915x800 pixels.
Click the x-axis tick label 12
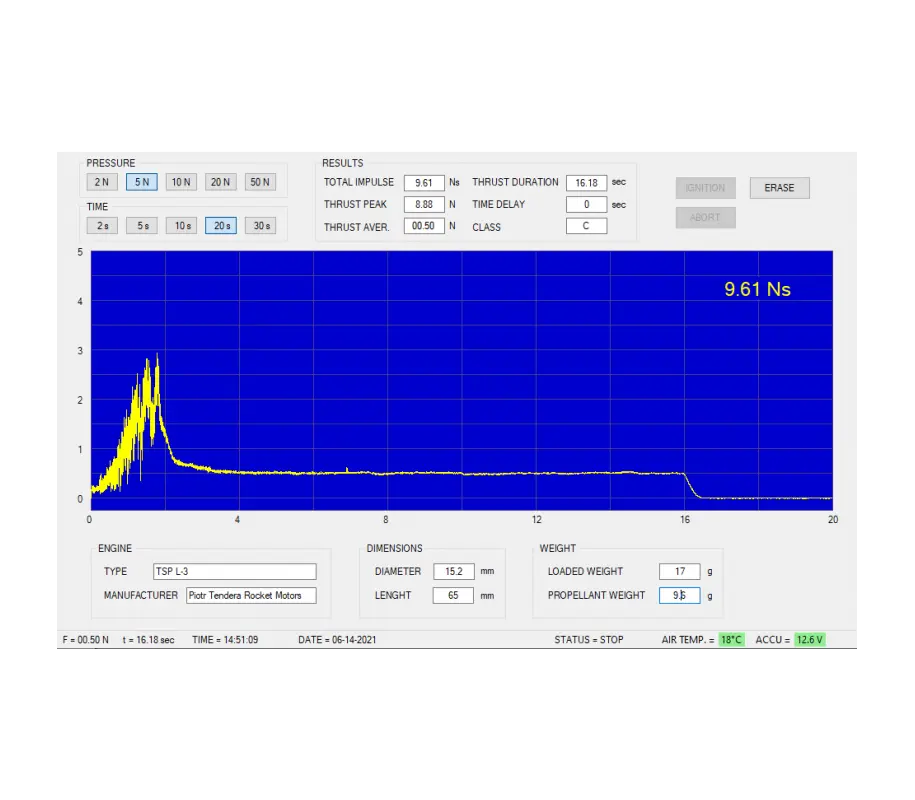(537, 519)
